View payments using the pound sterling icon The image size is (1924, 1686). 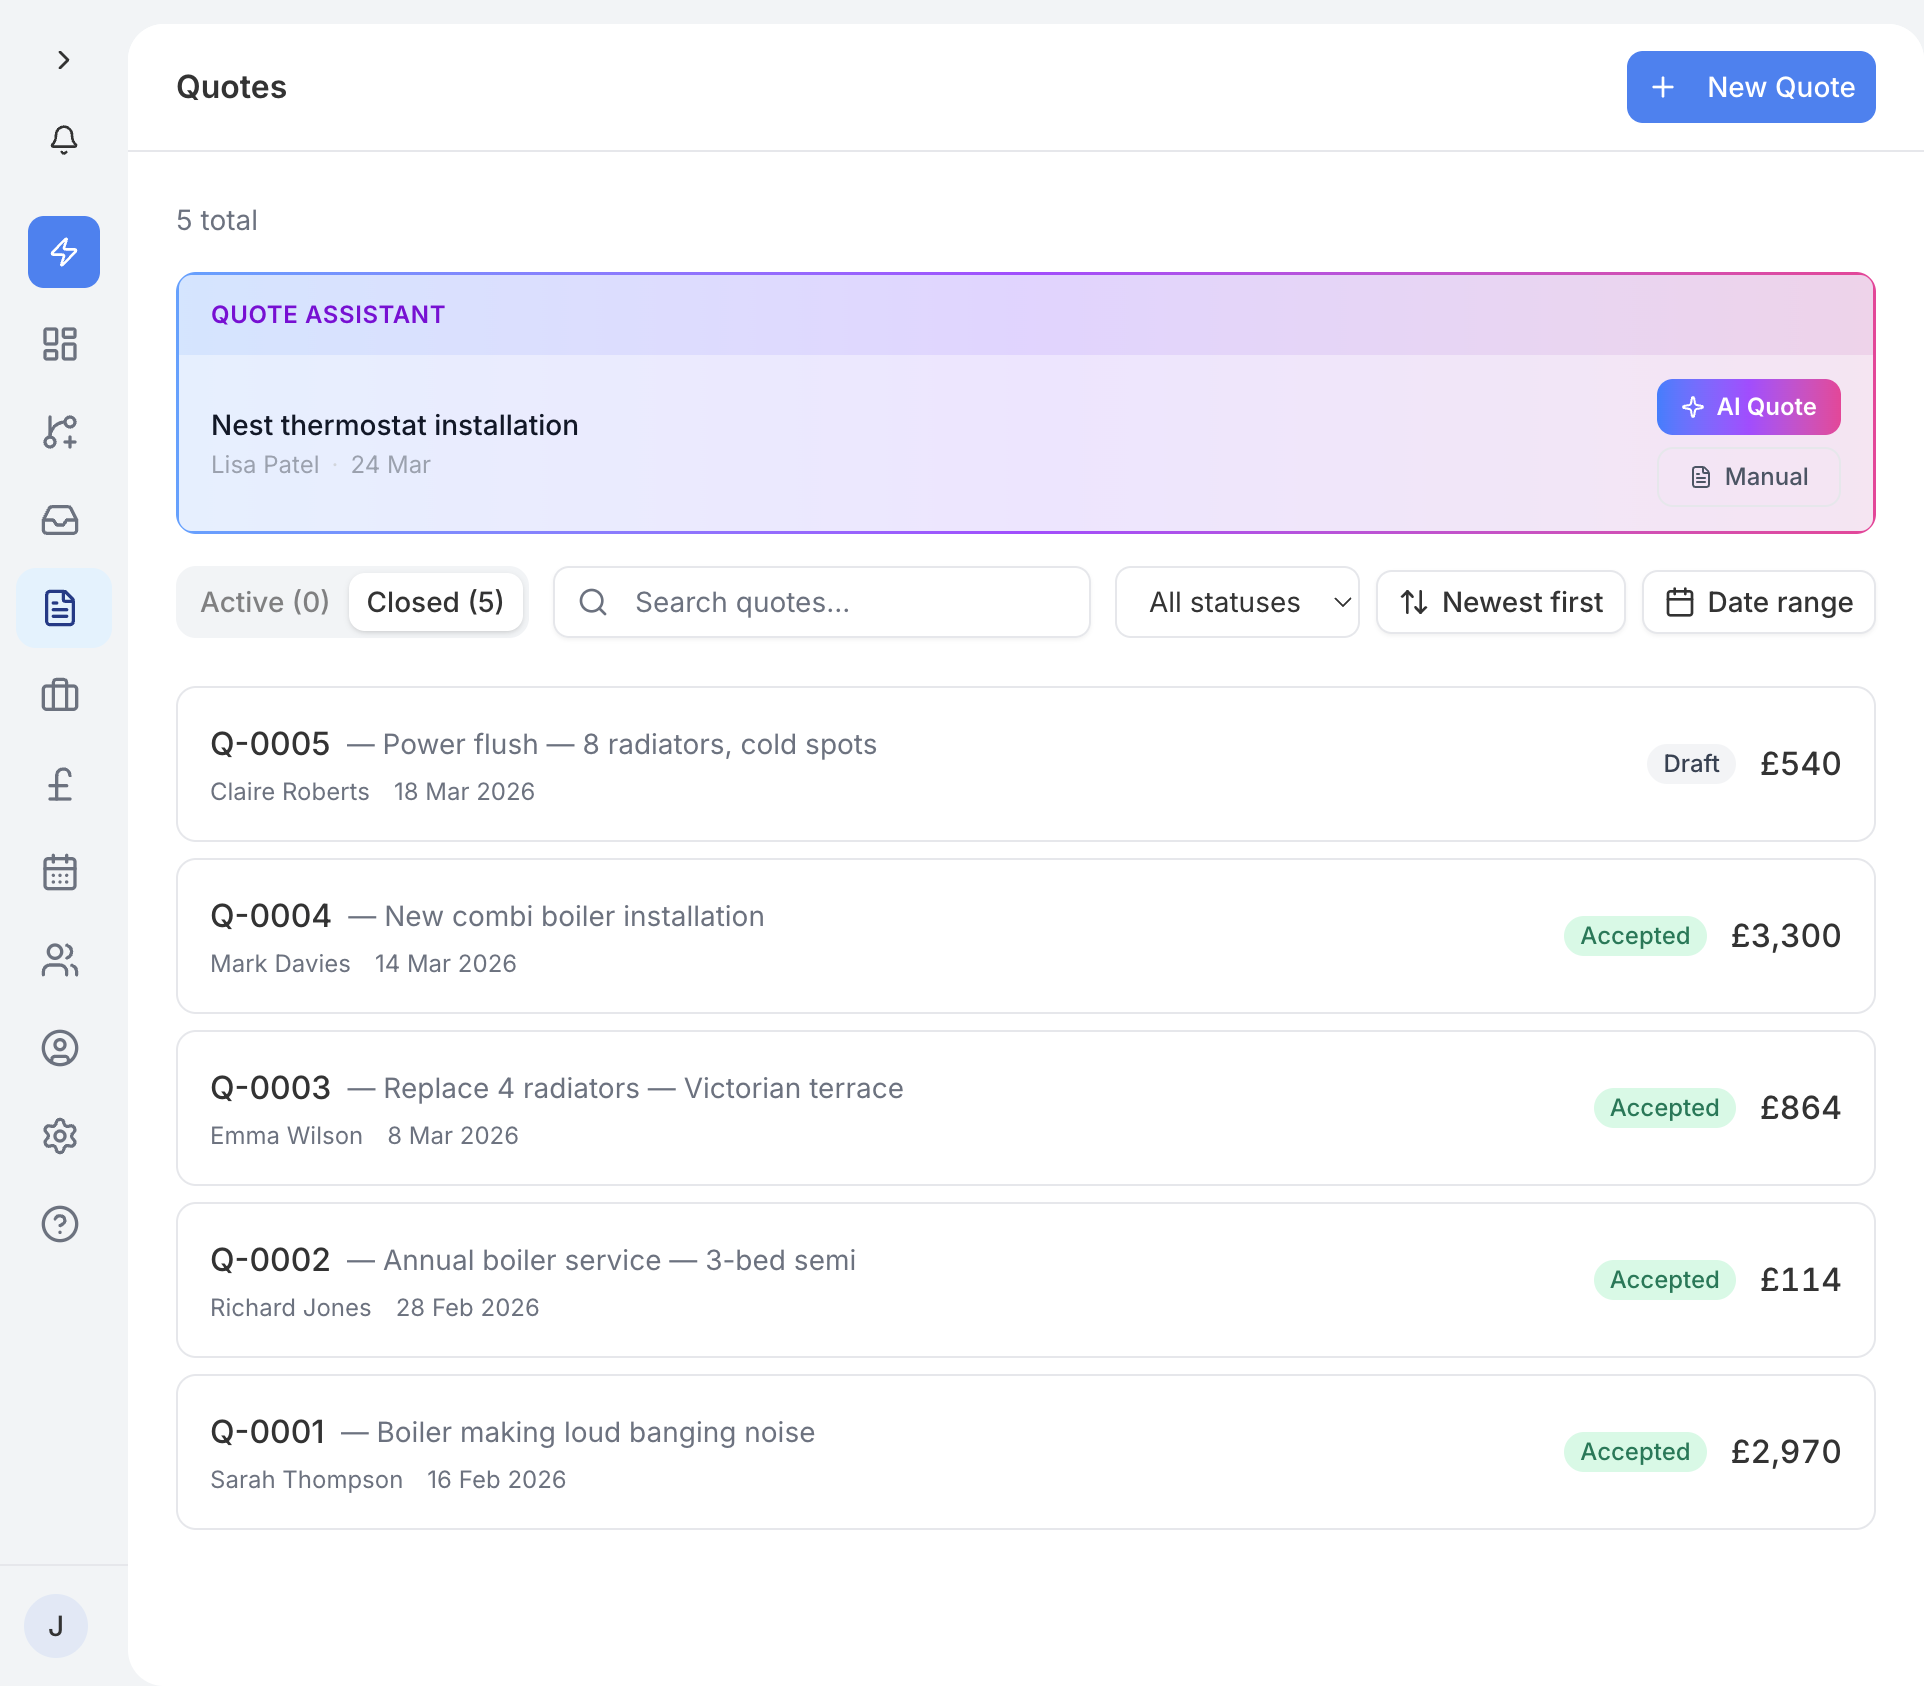point(60,784)
